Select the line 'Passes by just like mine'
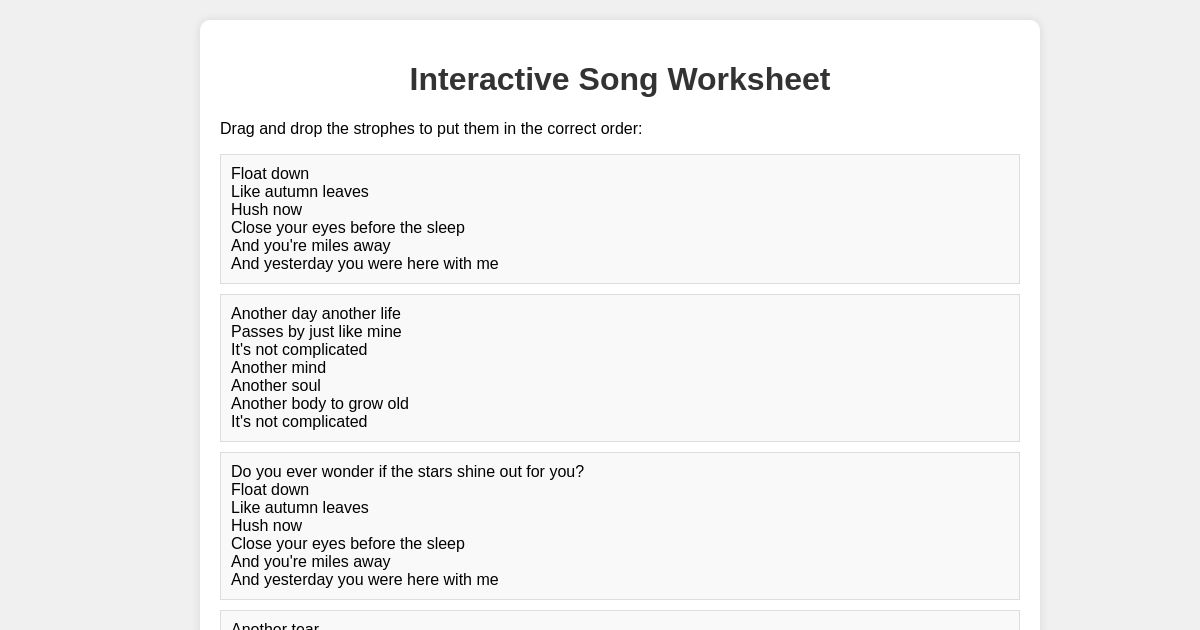1200x630 pixels. click(x=315, y=331)
